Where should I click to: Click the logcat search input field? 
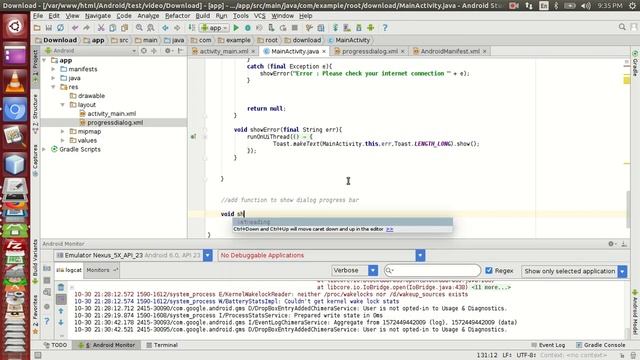click(x=433, y=270)
